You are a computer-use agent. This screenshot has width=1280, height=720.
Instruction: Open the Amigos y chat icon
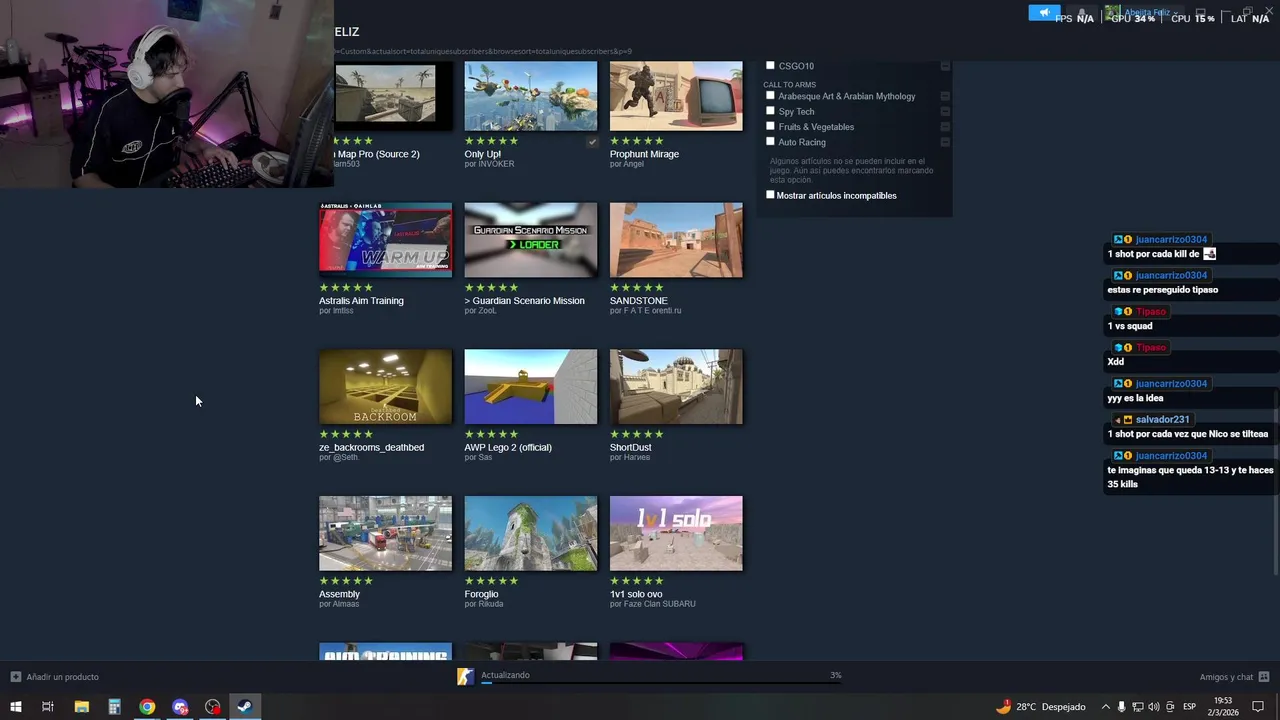pyautogui.click(x=1264, y=677)
